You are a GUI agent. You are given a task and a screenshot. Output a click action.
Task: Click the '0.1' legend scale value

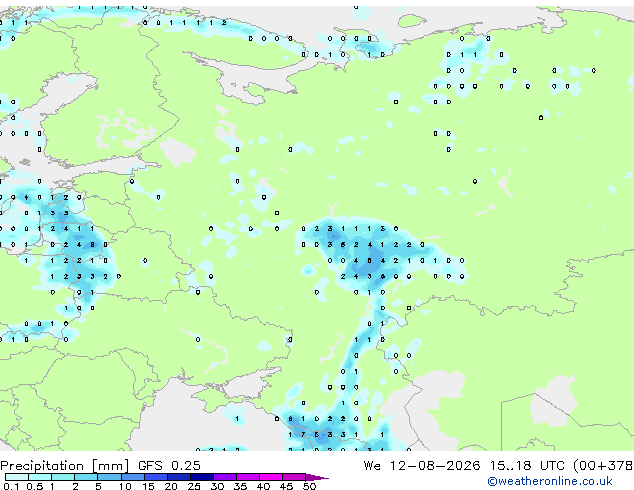coord(11,486)
